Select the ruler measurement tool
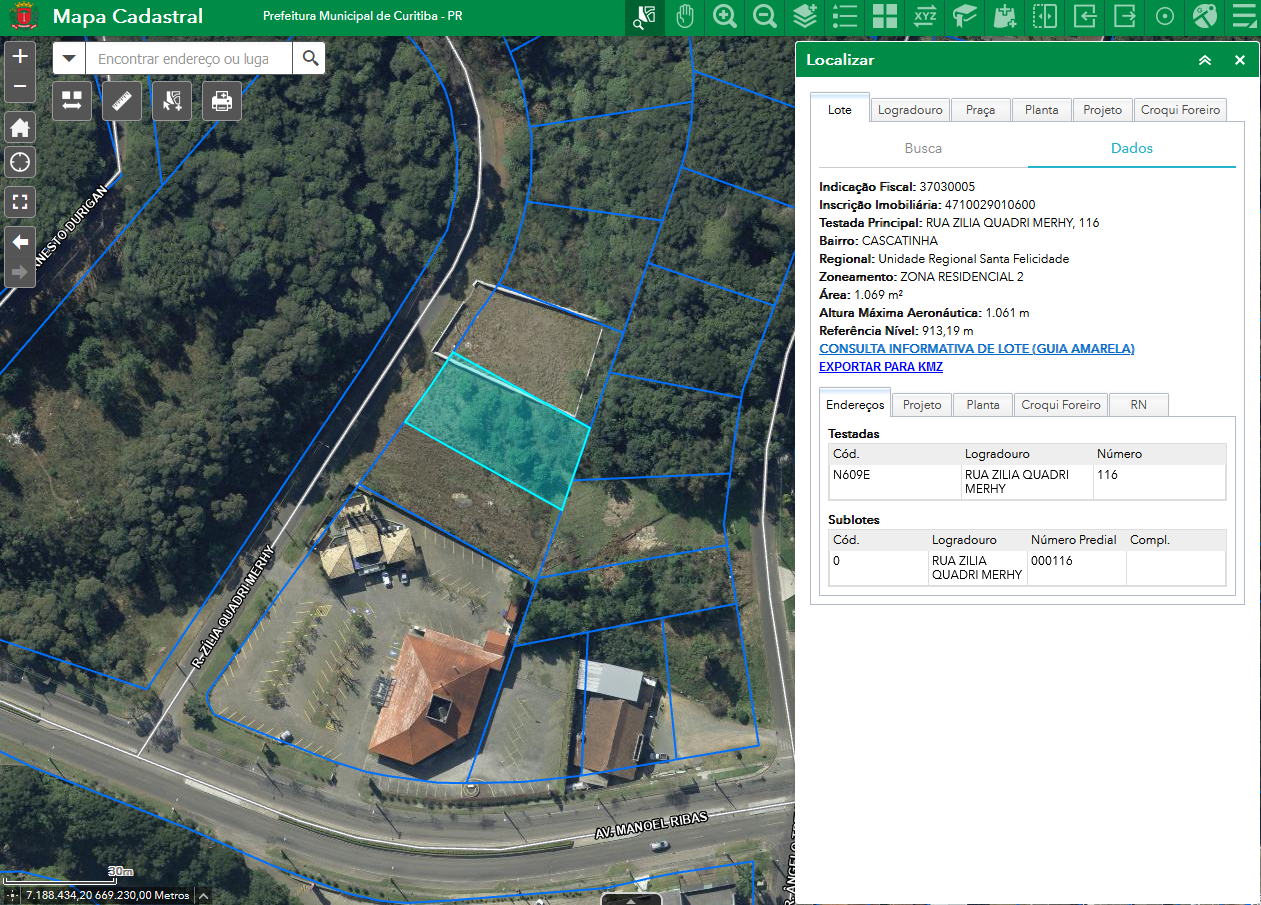 point(122,101)
